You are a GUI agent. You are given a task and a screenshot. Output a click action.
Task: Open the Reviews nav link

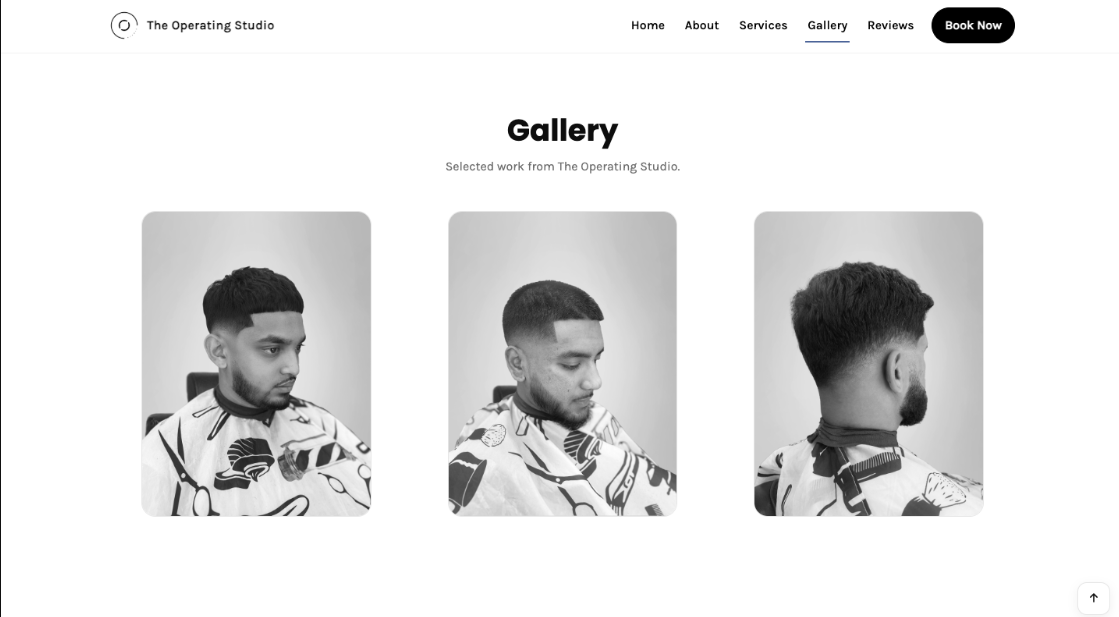[x=890, y=26]
